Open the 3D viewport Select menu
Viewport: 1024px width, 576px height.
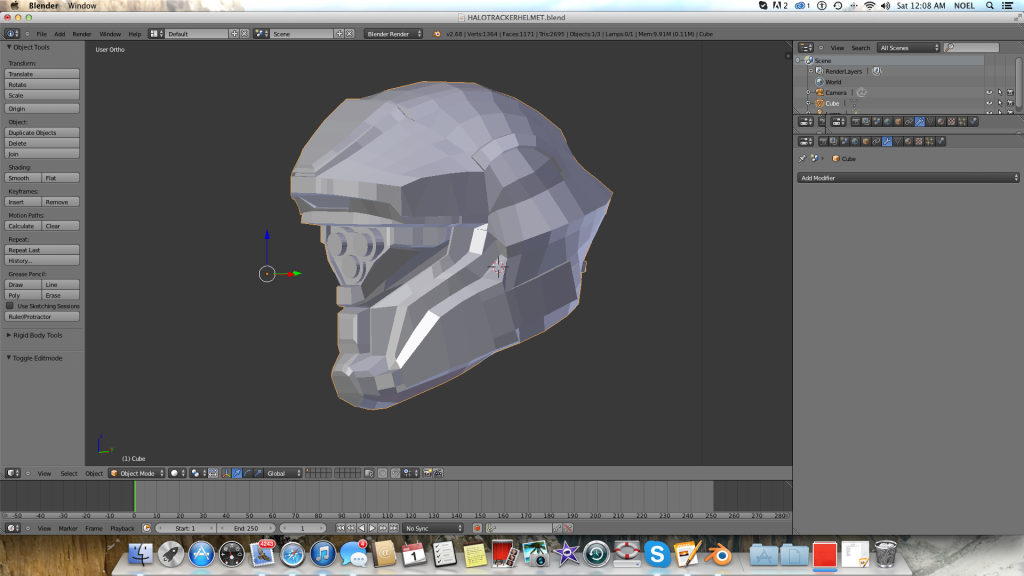click(69, 473)
